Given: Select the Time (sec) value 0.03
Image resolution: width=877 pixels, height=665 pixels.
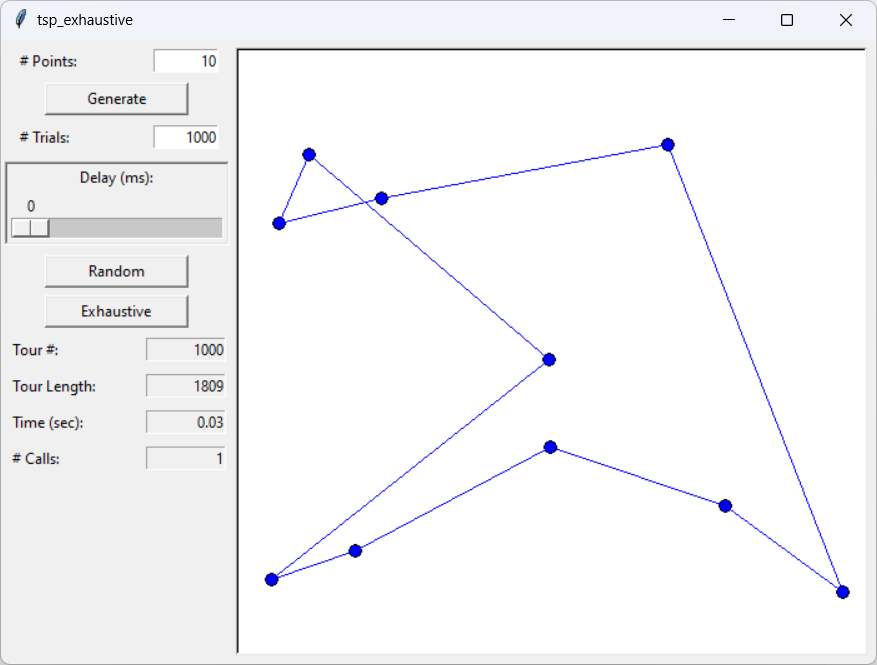Looking at the screenshot, I should 186,422.
